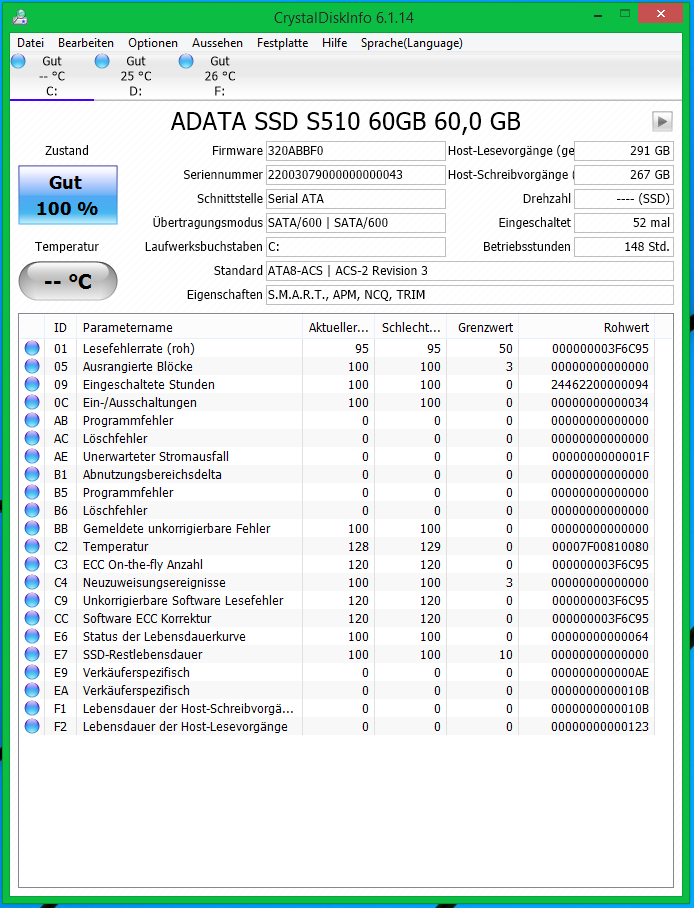This screenshot has height=908, width=694.
Task: Select the C: drive tab
Action: pyautogui.click(x=52, y=76)
